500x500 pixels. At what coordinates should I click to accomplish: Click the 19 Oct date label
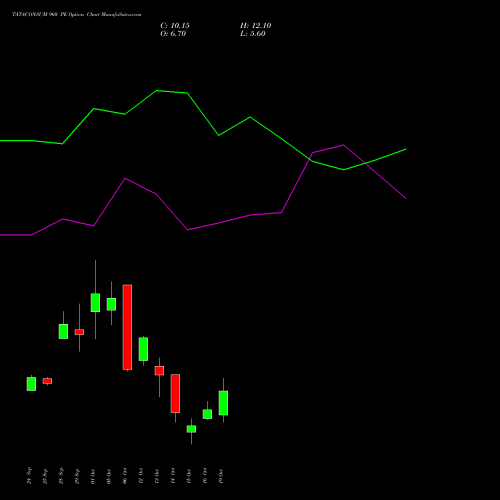pos(221,476)
